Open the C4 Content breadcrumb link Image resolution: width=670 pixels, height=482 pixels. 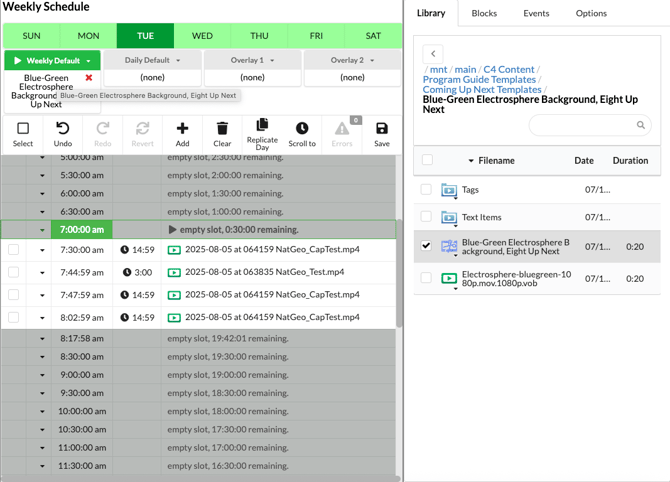(508, 70)
